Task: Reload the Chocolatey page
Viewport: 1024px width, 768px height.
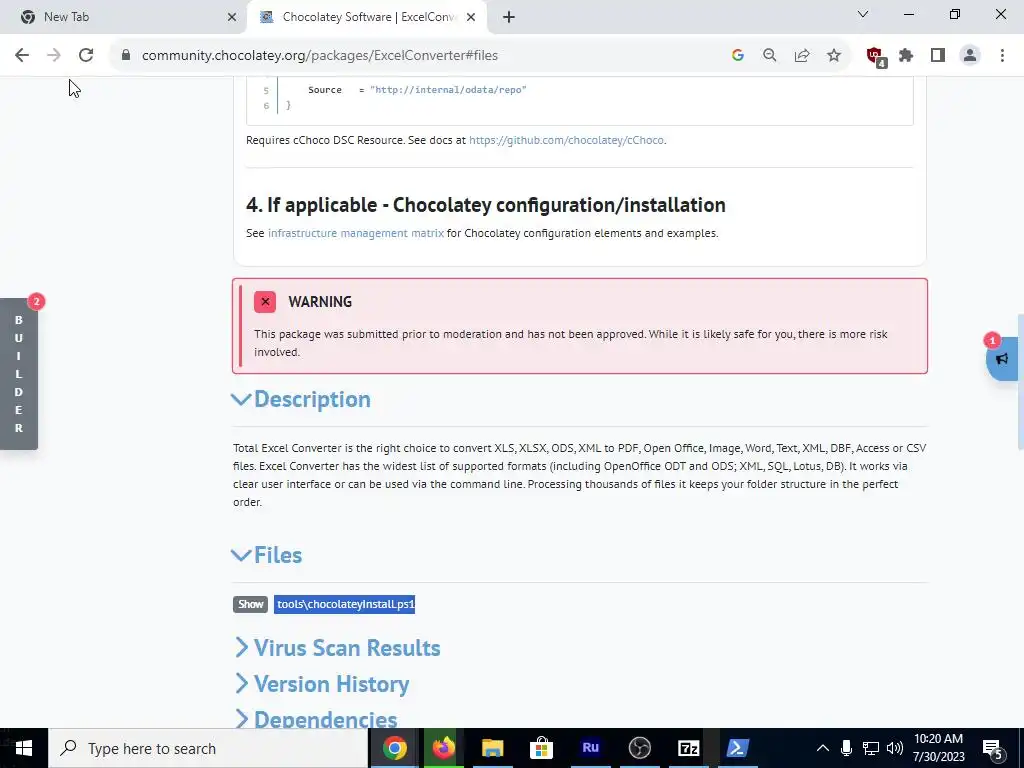Action: click(86, 56)
